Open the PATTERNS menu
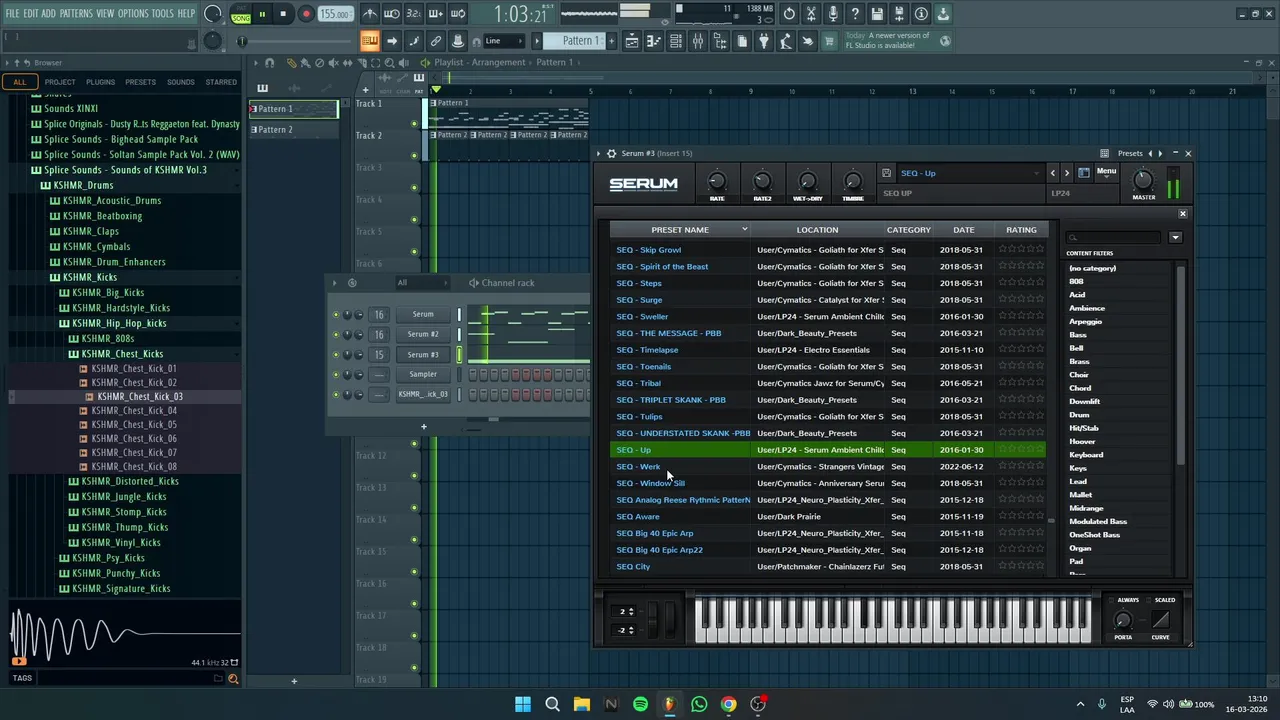This screenshot has width=1280, height=720. point(76,14)
